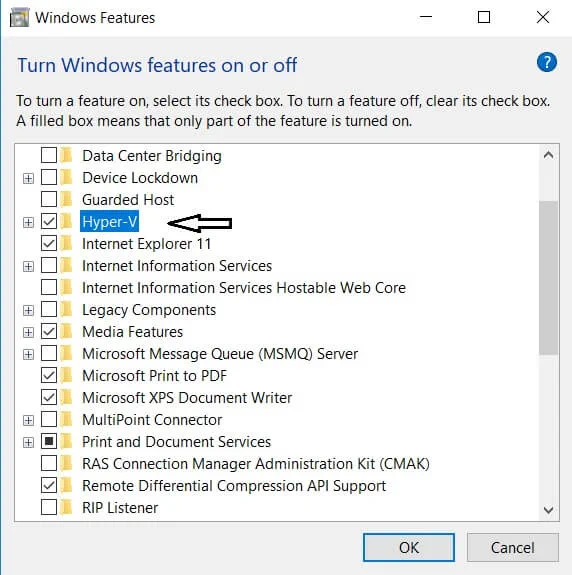The image size is (572, 575).
Task: Click the Guarded Host folder icon
Action: tap(66, 199)
